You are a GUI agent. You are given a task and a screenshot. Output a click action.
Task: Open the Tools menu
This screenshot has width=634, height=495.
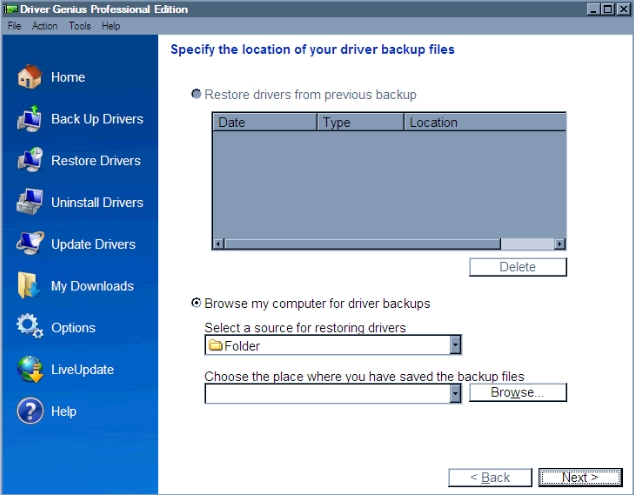(x=79, y=26)
